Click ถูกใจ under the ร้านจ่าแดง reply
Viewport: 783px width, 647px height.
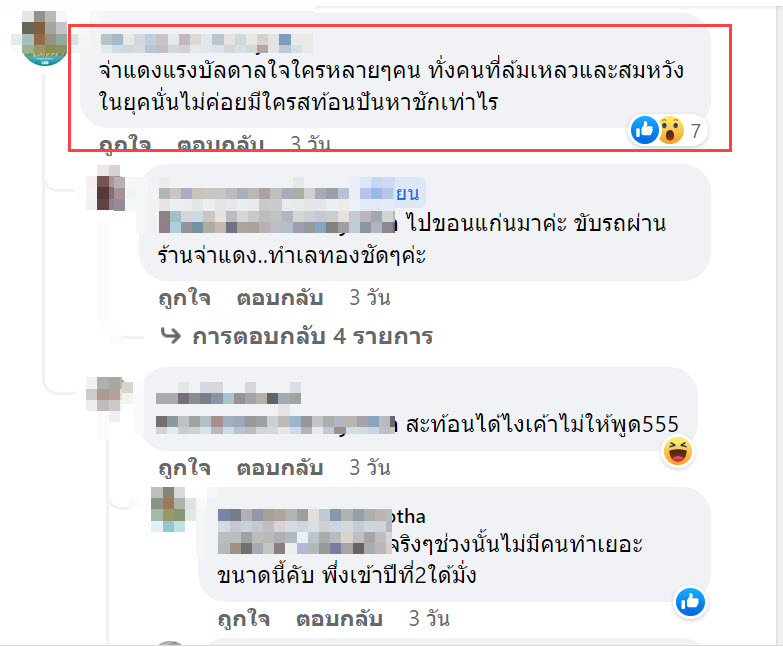coord(184,298)
